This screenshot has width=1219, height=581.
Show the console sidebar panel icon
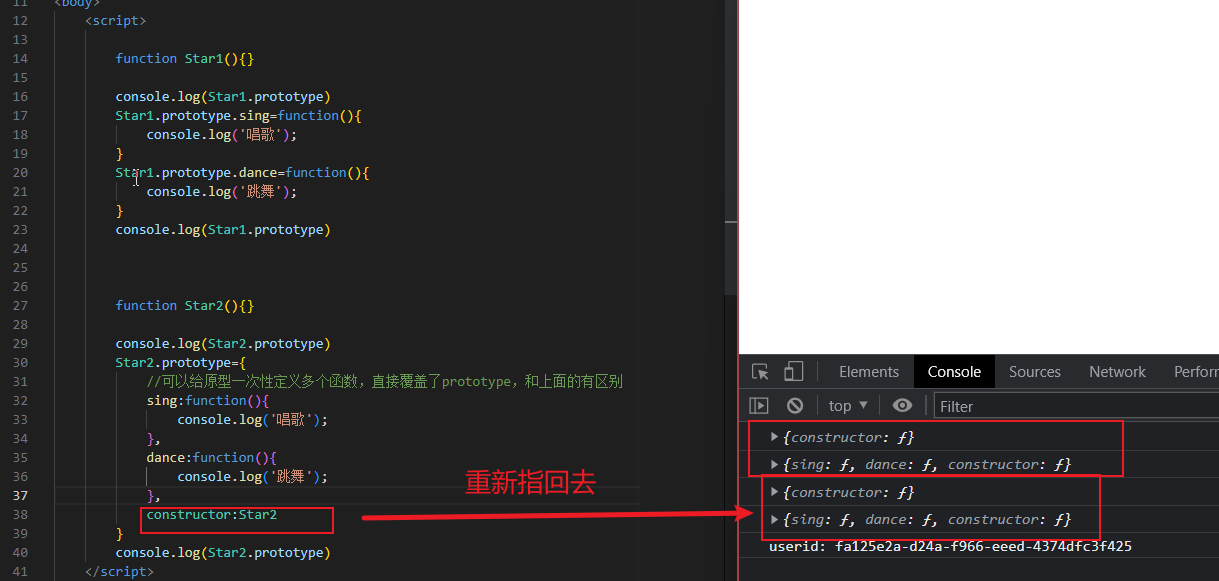[x=759, y=406]
